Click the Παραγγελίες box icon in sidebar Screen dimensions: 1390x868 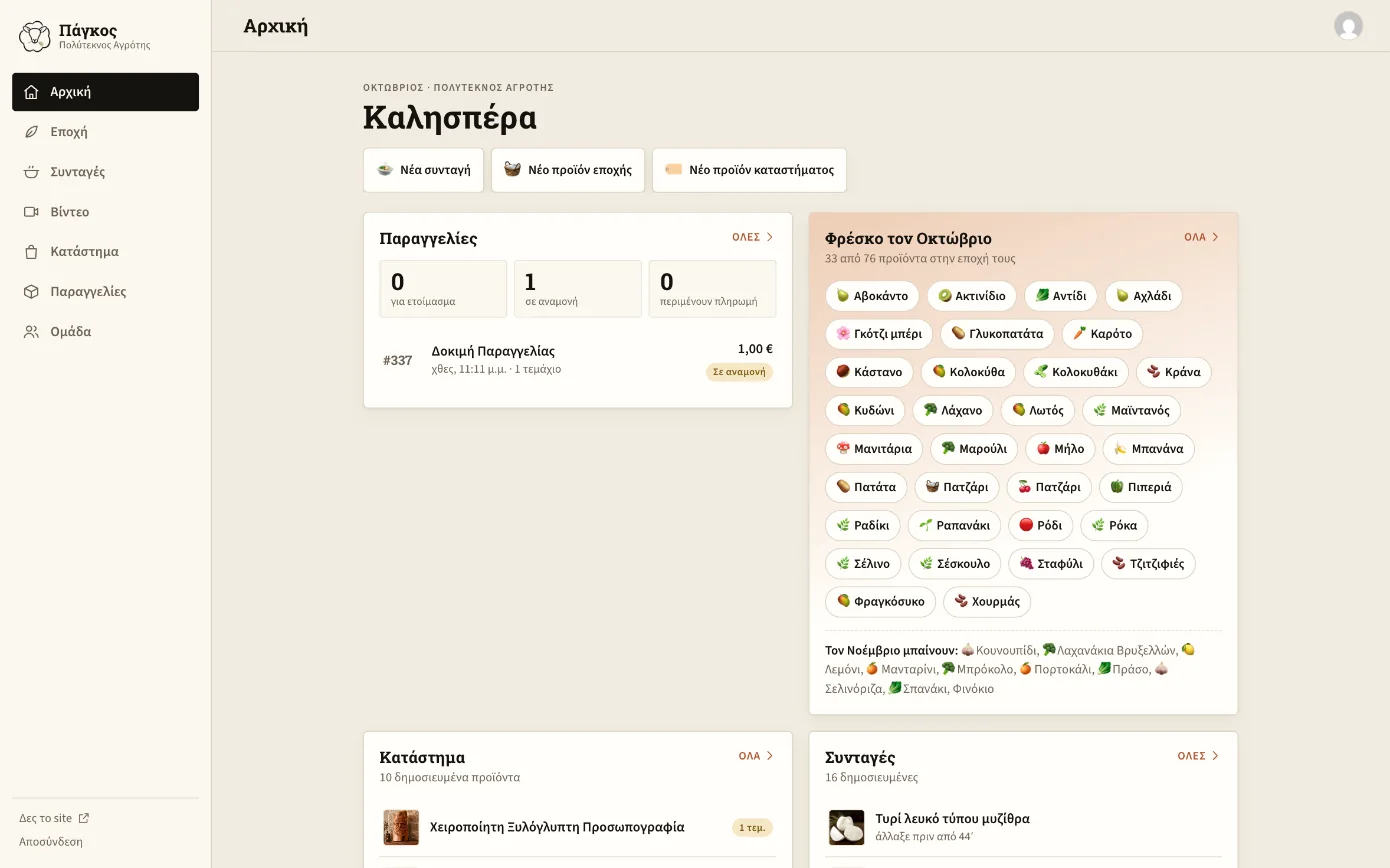pyautogui.click(x=31, y=292)
